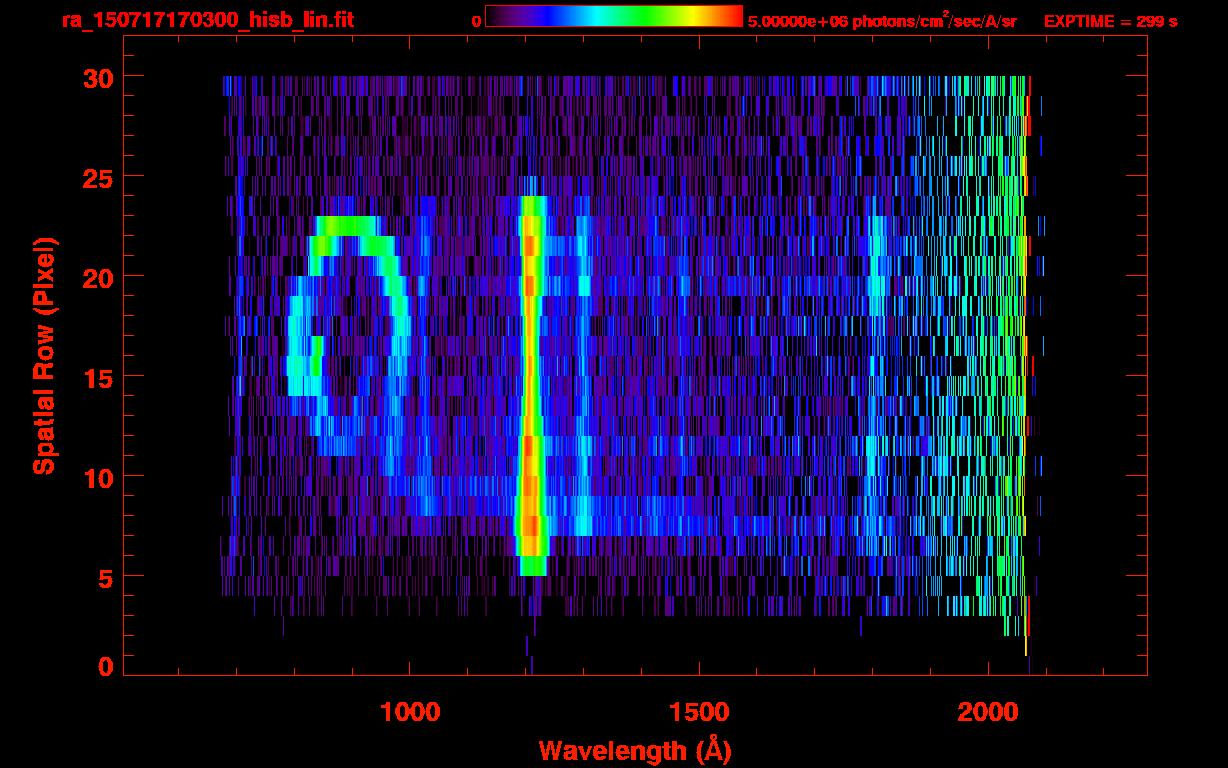Click the y-axis tick label 15
The image size is (1228, 768).
(97, 377)
